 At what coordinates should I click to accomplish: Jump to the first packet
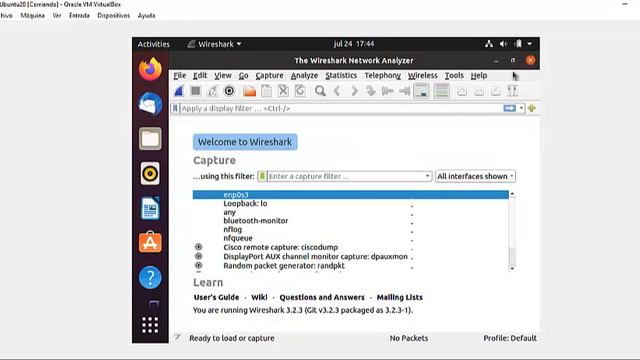pos(387,91)
